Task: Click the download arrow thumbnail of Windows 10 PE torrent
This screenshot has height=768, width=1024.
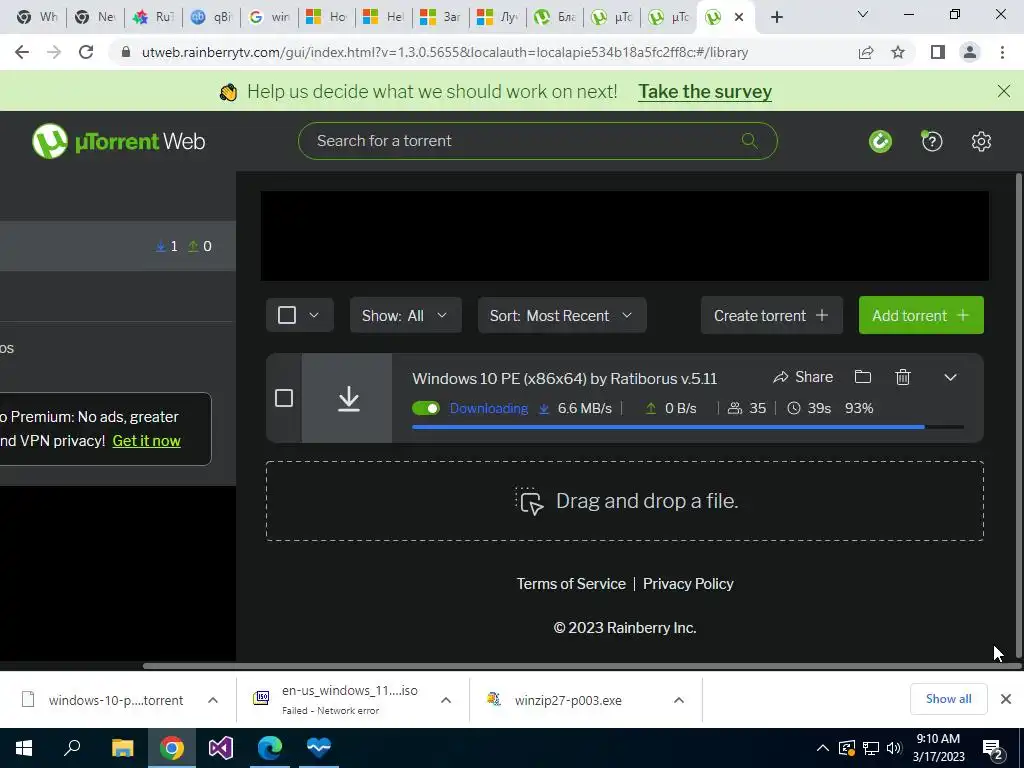Action: click(x=349, y=398)
